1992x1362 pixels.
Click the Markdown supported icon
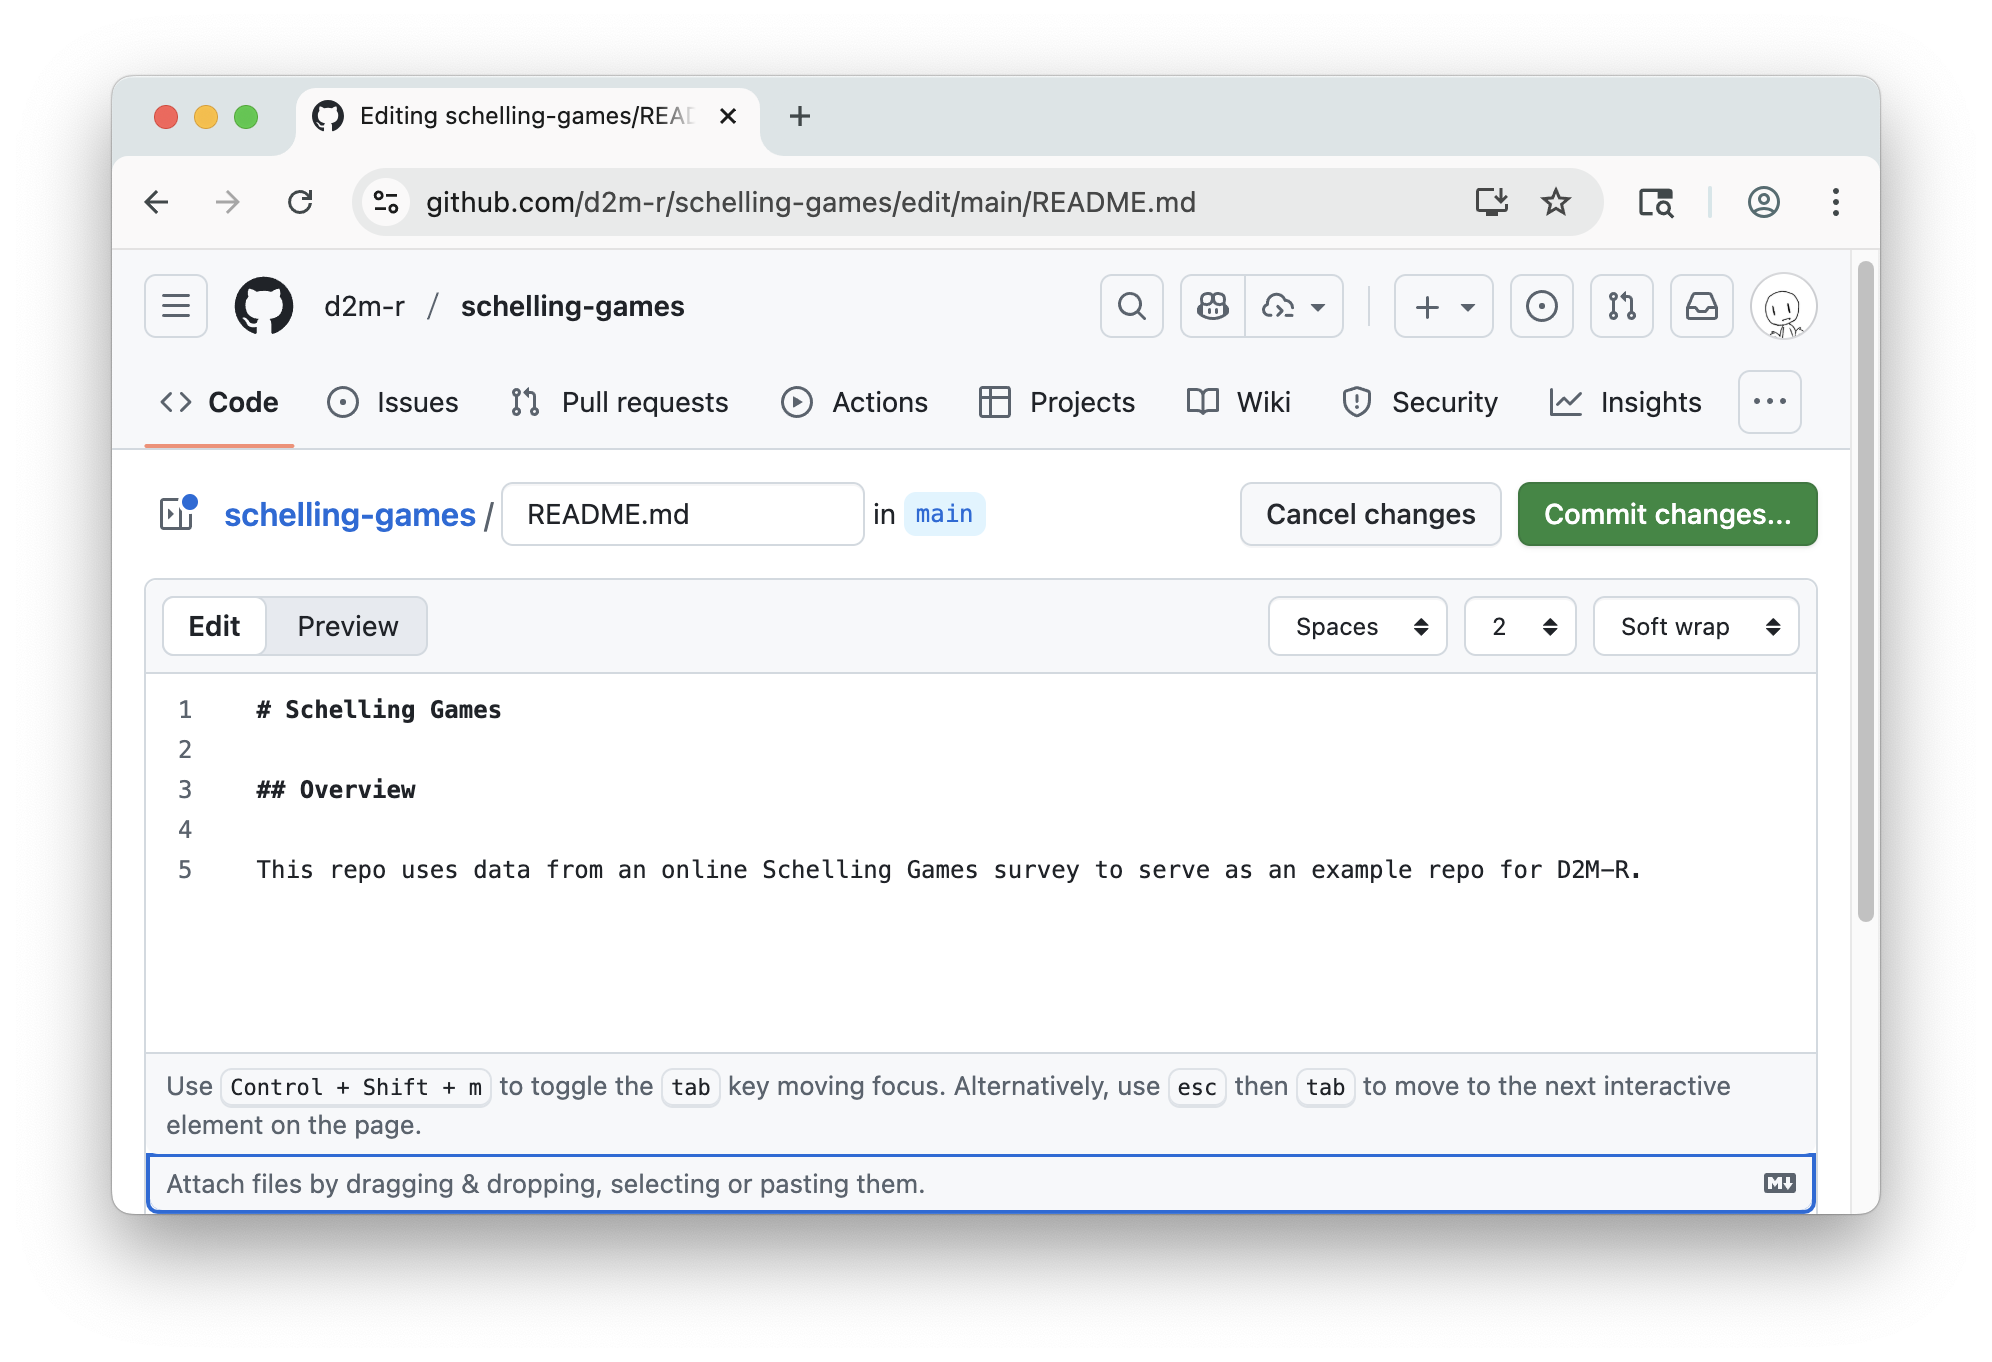coord(1779,1183)
